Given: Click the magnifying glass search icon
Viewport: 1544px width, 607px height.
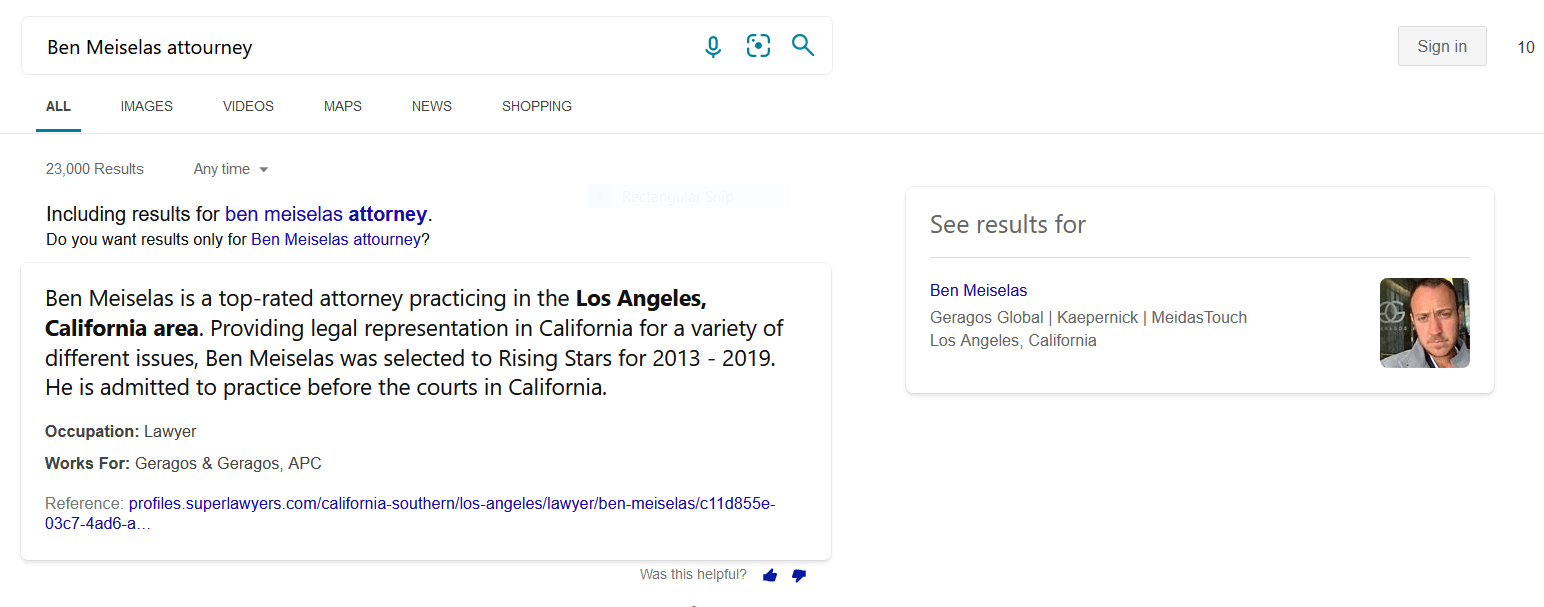Looking at the screenshot, I should 803,45.
